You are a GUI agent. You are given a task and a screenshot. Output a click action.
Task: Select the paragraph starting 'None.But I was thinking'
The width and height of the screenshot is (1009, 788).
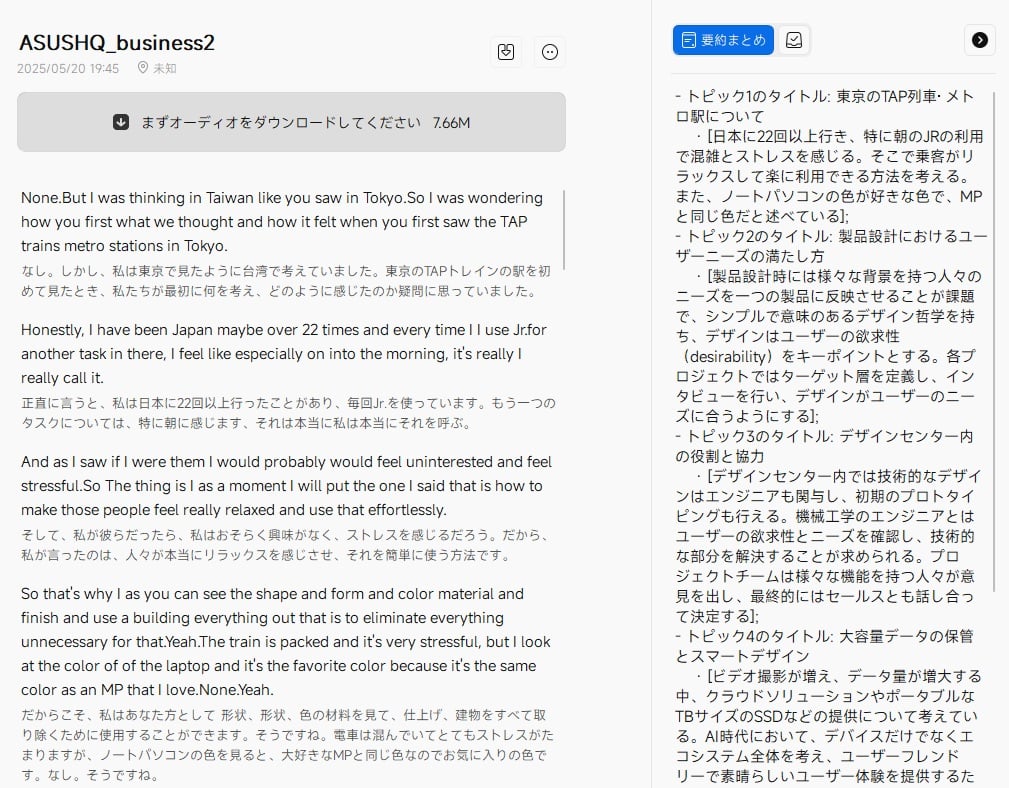tap(282, 222)
